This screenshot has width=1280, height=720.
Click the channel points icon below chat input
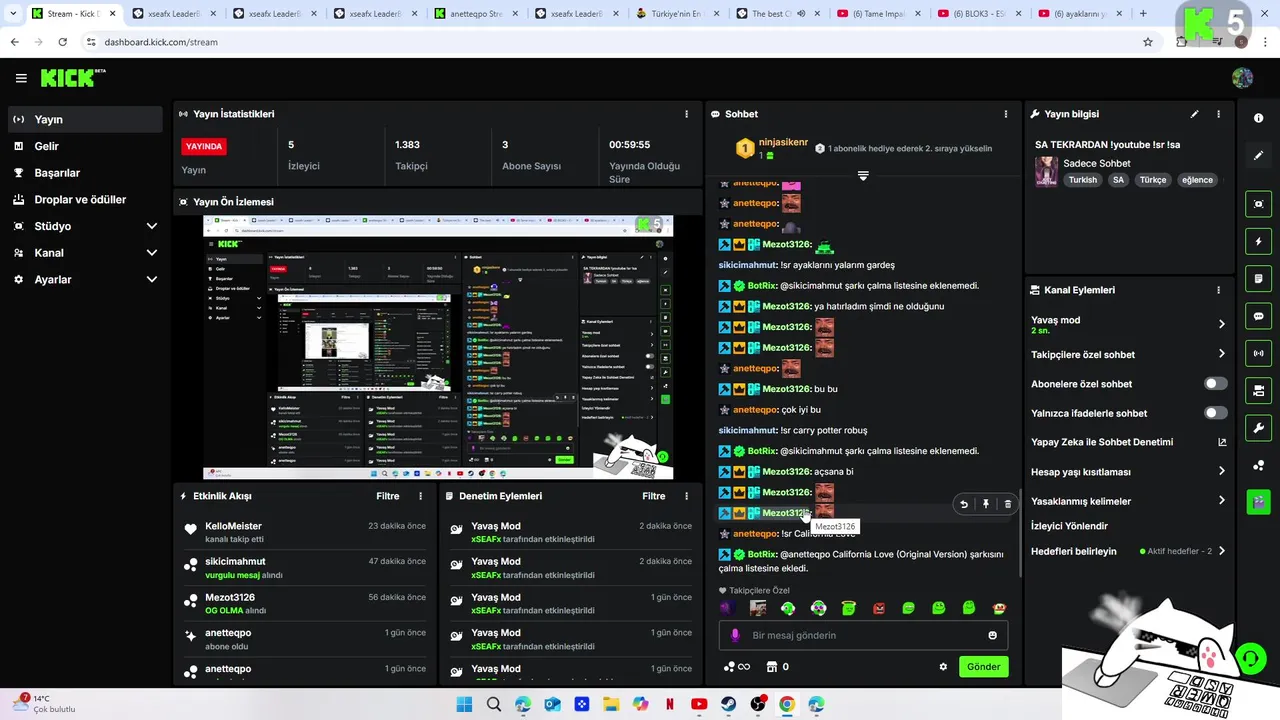click(730, 667)
